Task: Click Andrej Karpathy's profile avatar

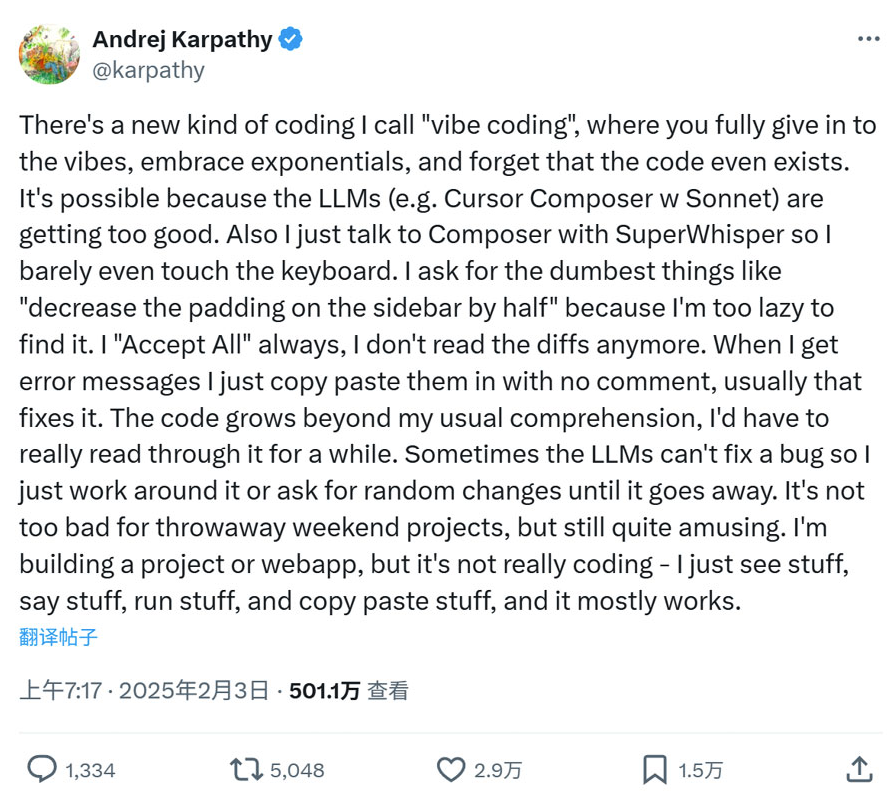Action: coord(48,53)
